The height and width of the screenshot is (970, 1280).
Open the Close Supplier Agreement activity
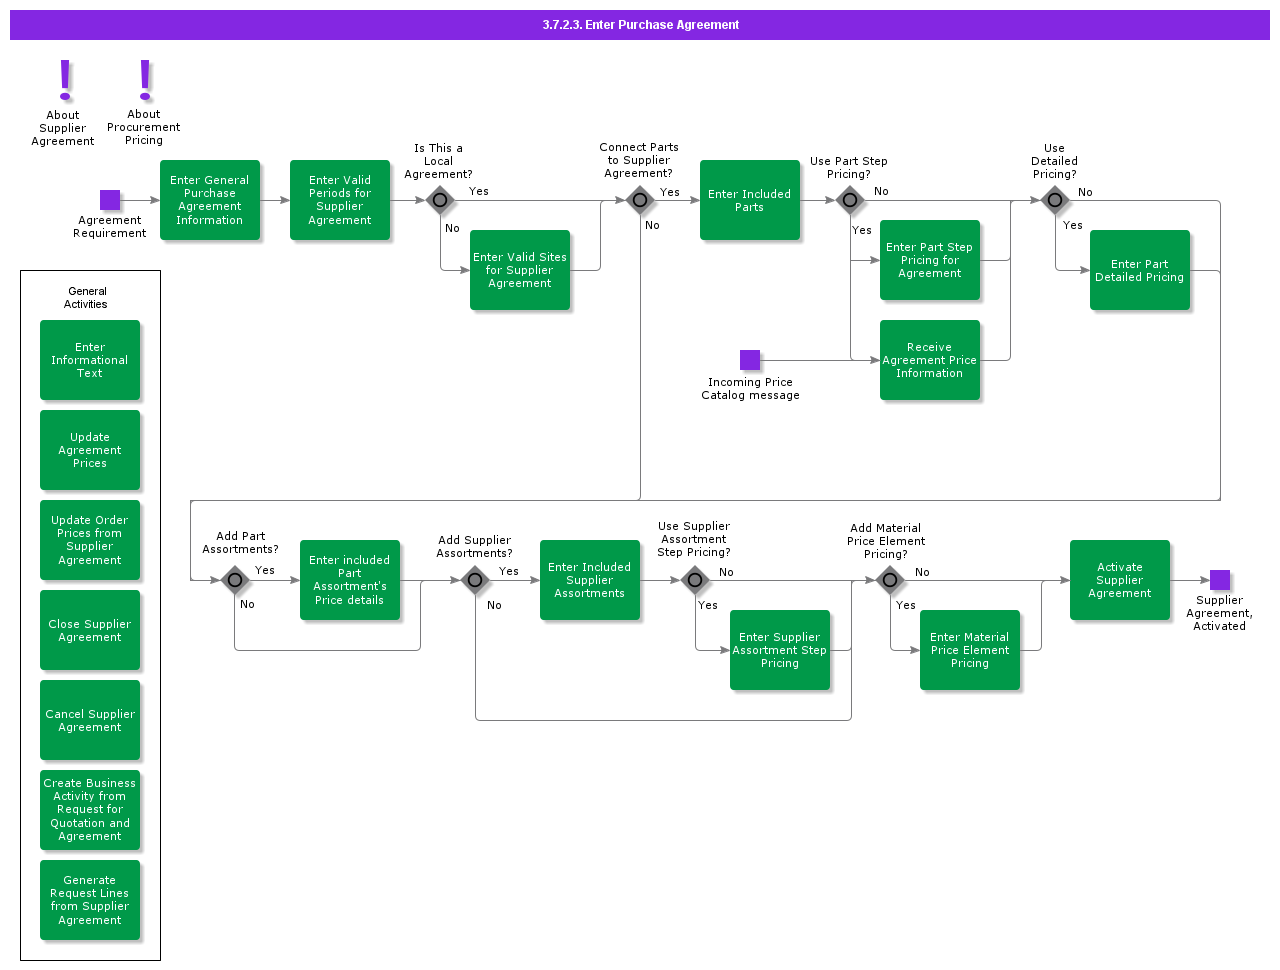coord(90,630)
